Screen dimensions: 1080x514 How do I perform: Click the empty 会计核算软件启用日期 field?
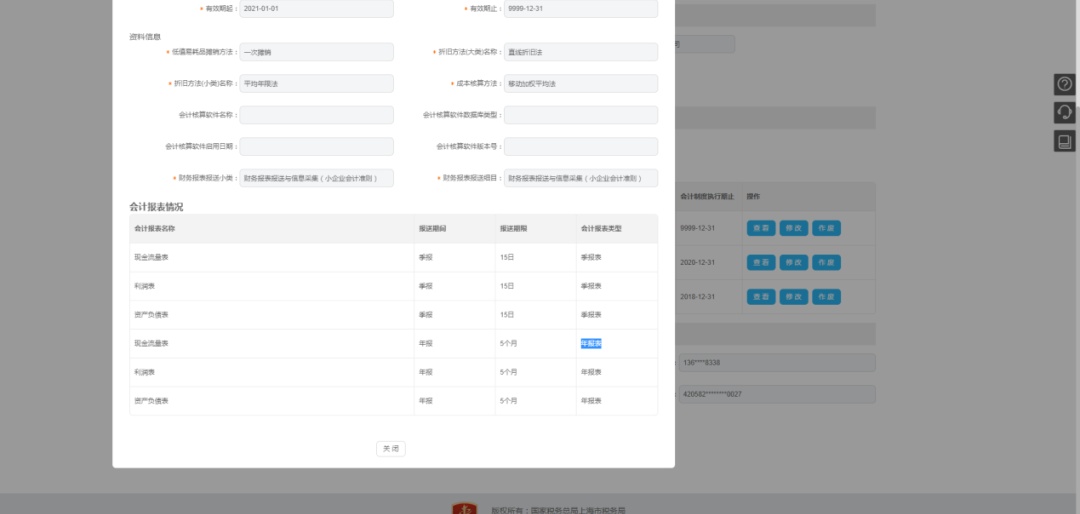(x=317, y=147)
